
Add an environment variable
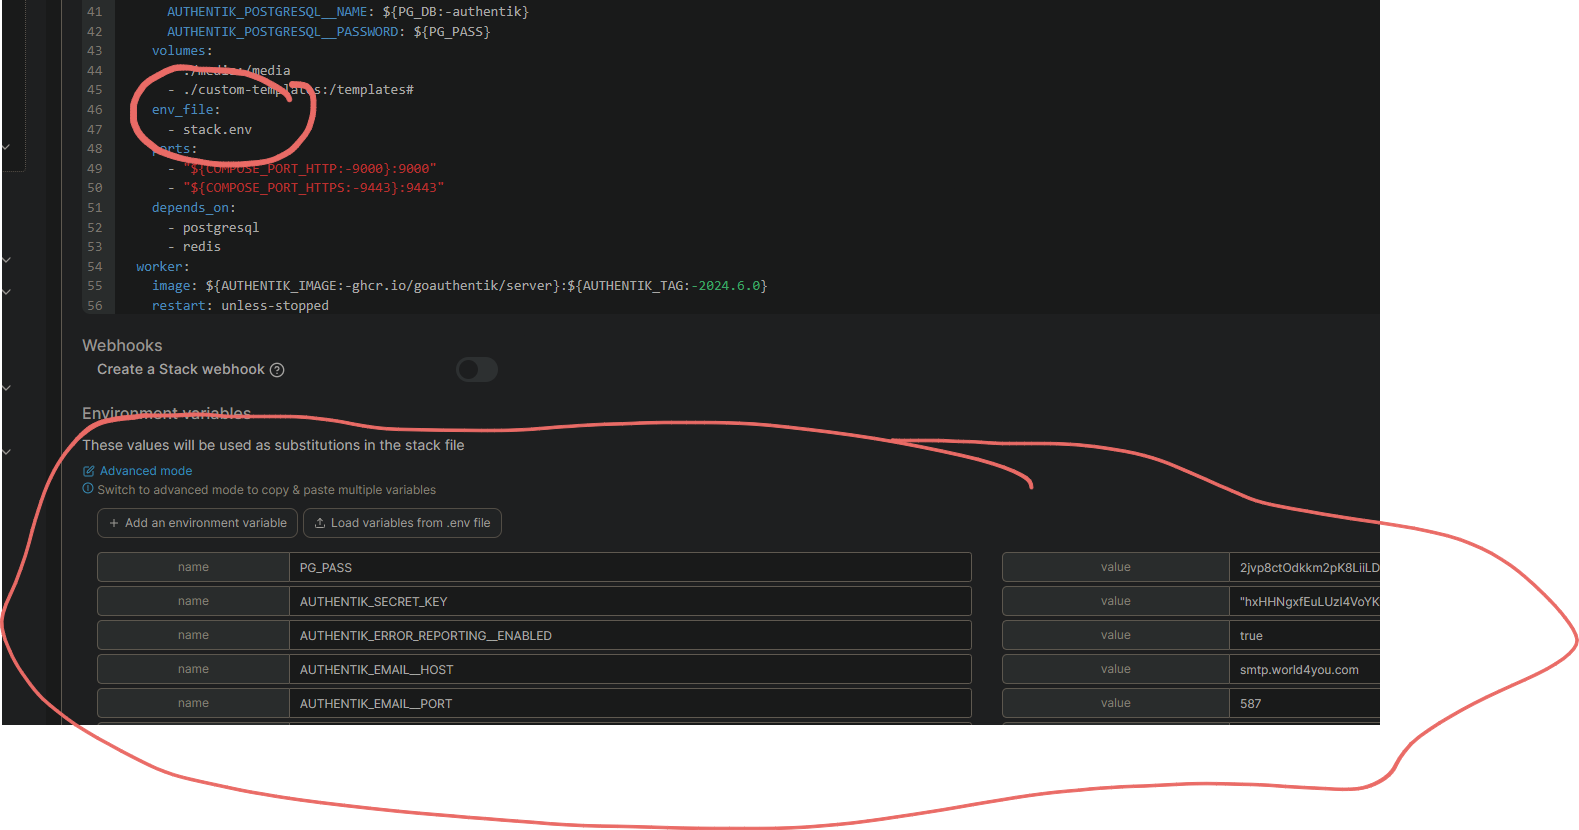[198, 523]
